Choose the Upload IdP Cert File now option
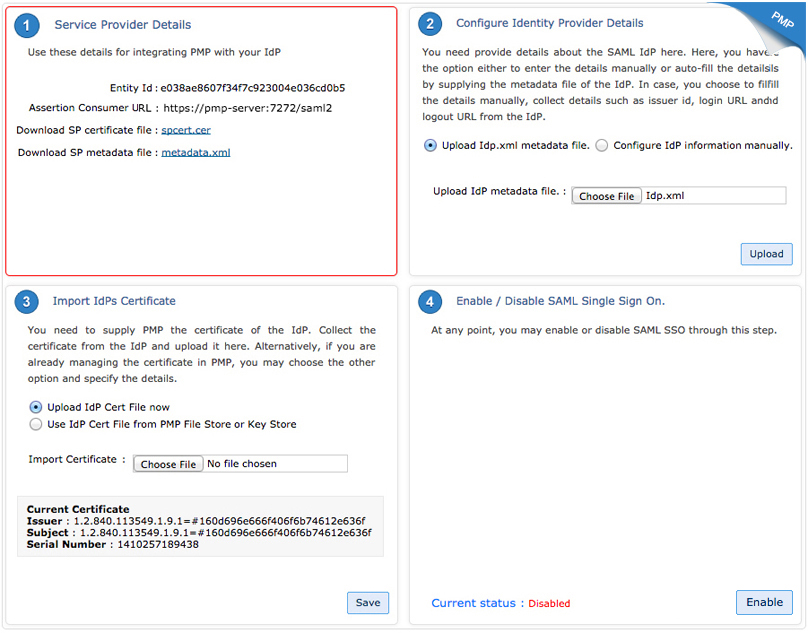808x633 pixels. (36, 407)
